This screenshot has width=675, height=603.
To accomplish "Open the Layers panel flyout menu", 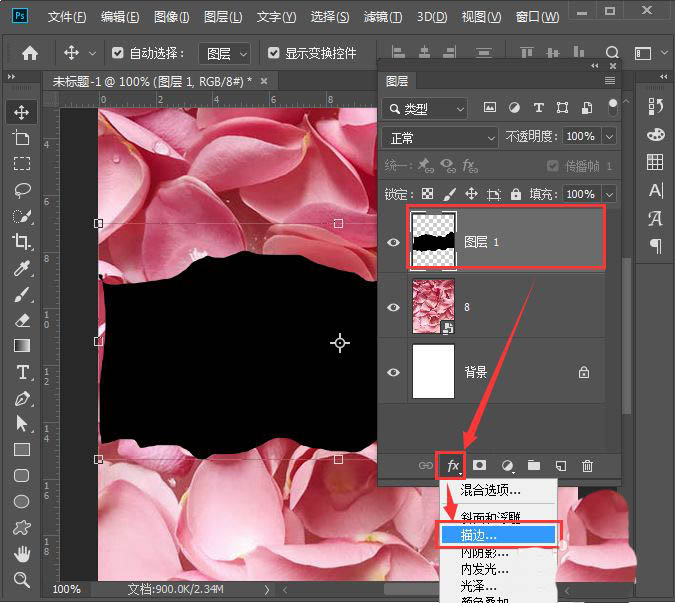I will (610, 80).
